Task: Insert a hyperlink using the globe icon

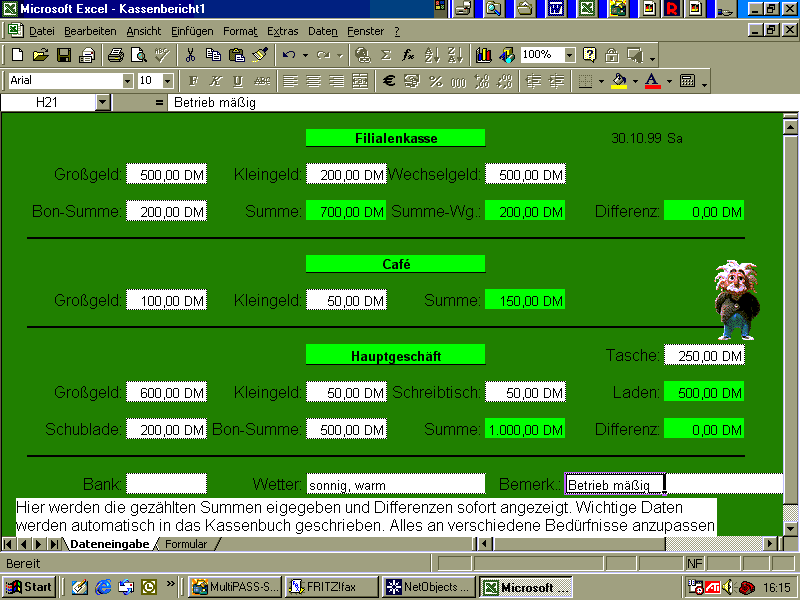Action: 363,55
